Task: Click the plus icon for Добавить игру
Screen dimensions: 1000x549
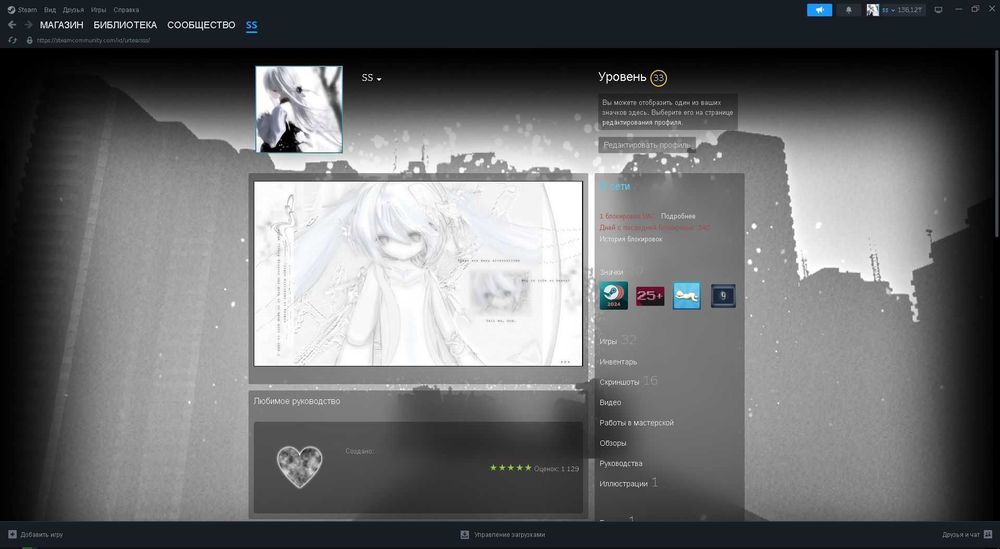Action: click(12, 534)
